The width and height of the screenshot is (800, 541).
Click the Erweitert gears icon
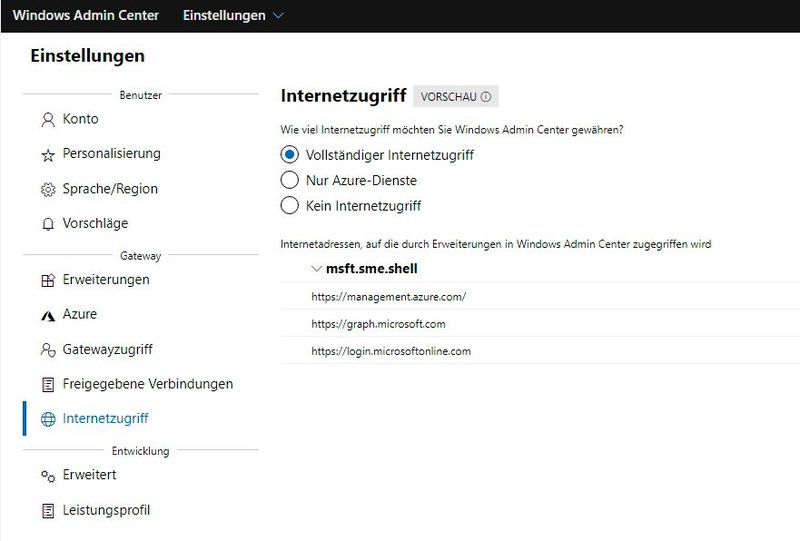tap(48, 476)
